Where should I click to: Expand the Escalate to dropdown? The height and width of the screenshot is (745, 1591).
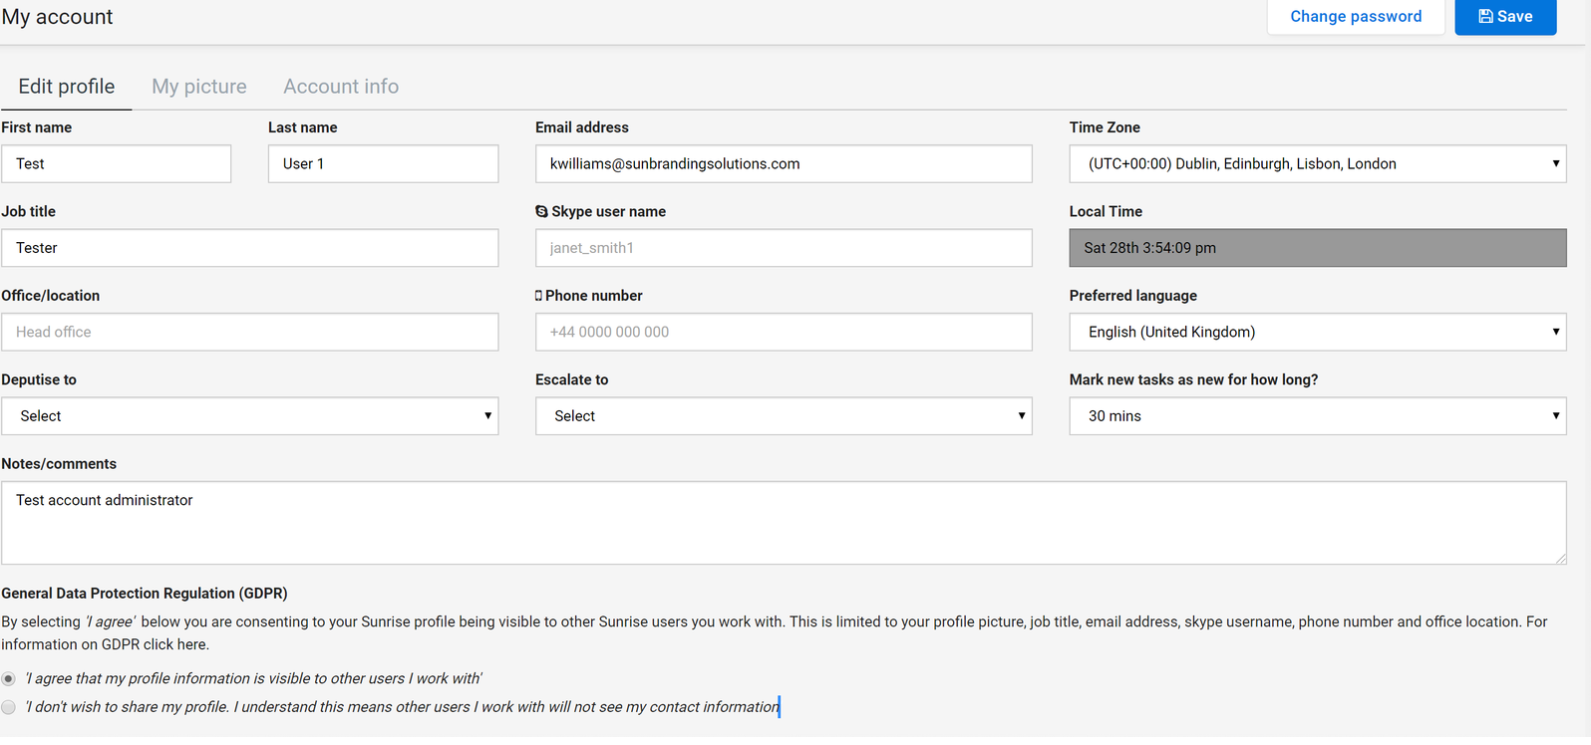coord(783,416)
